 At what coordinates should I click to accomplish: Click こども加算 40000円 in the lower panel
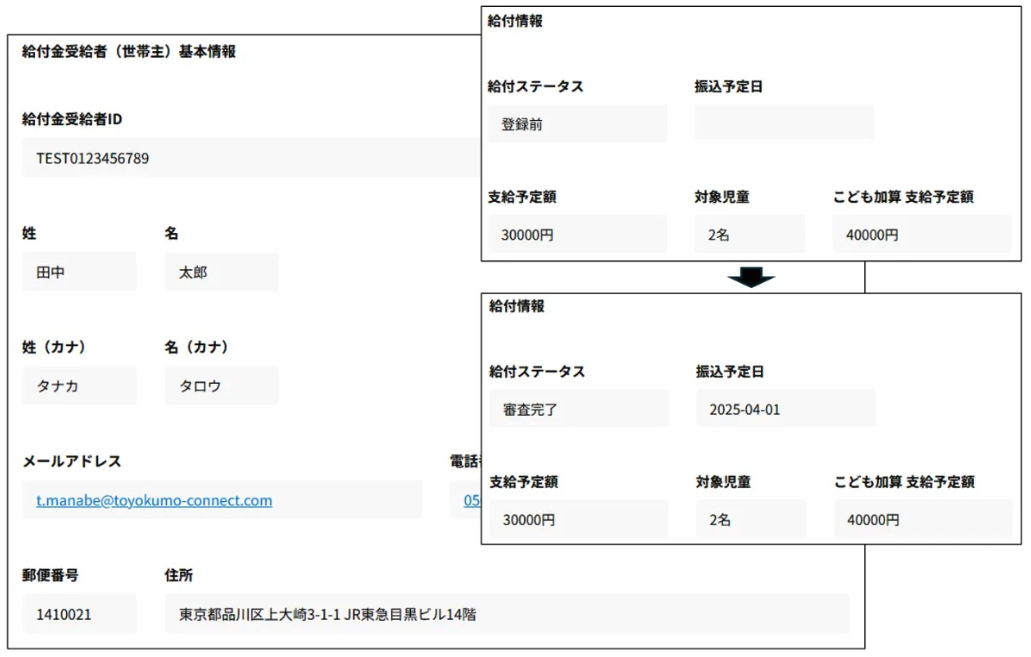[x=922, y=520]
